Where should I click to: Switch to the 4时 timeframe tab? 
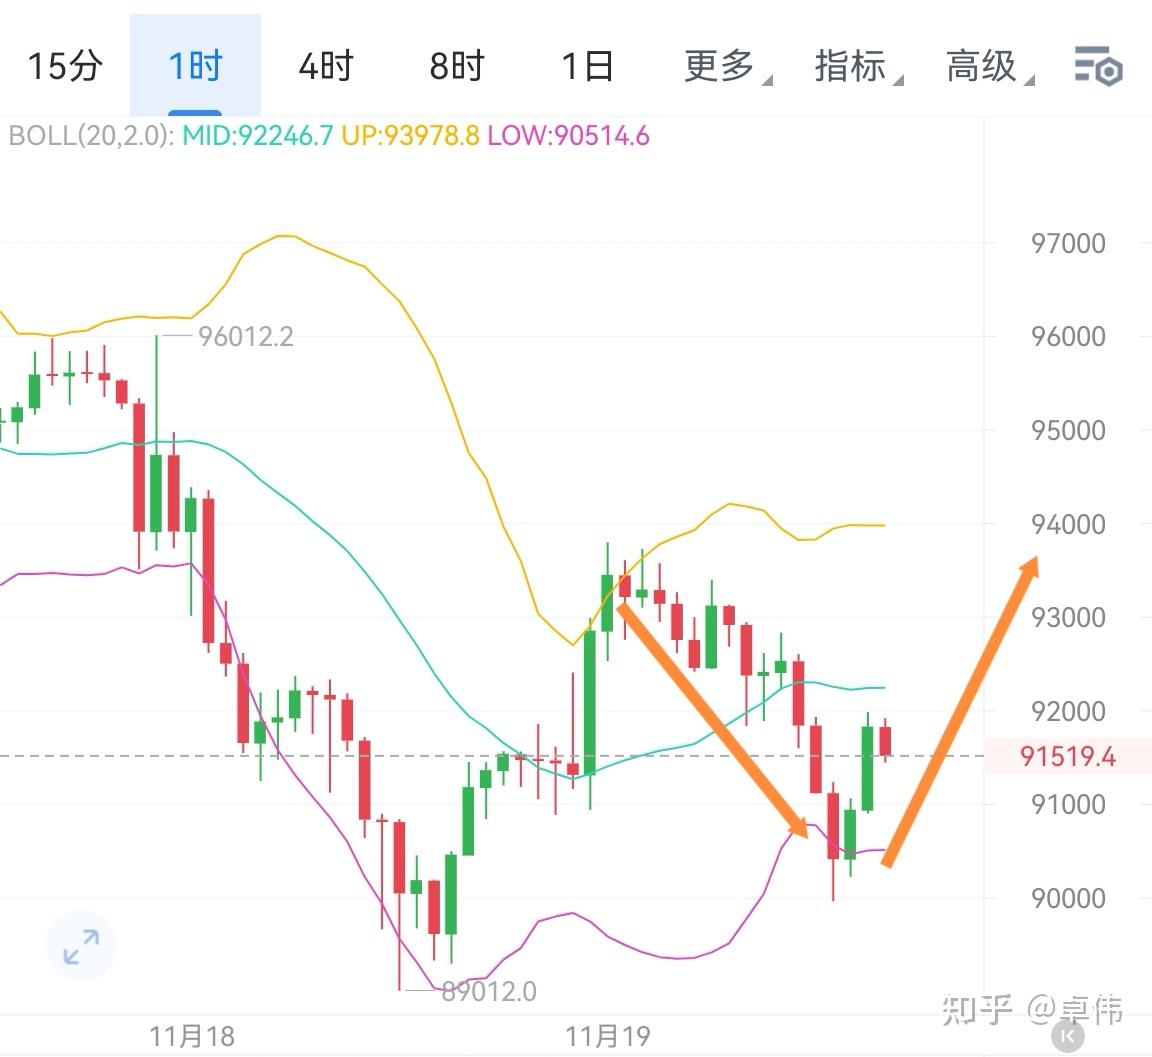click(x=324, y=67)
